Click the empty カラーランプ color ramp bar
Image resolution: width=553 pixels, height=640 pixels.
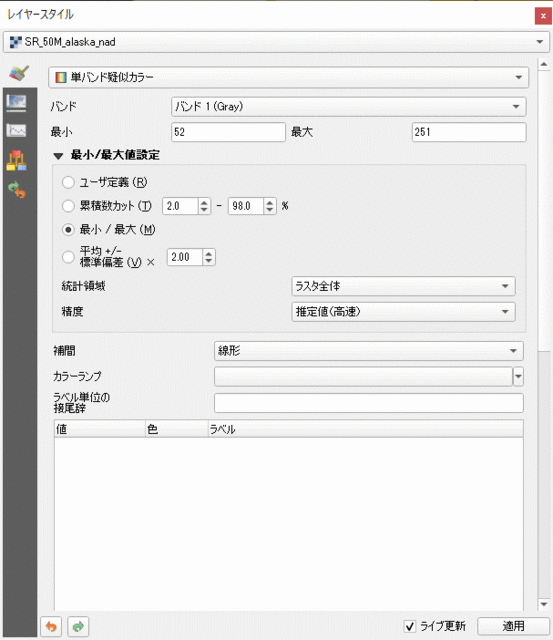coord(363,376)
